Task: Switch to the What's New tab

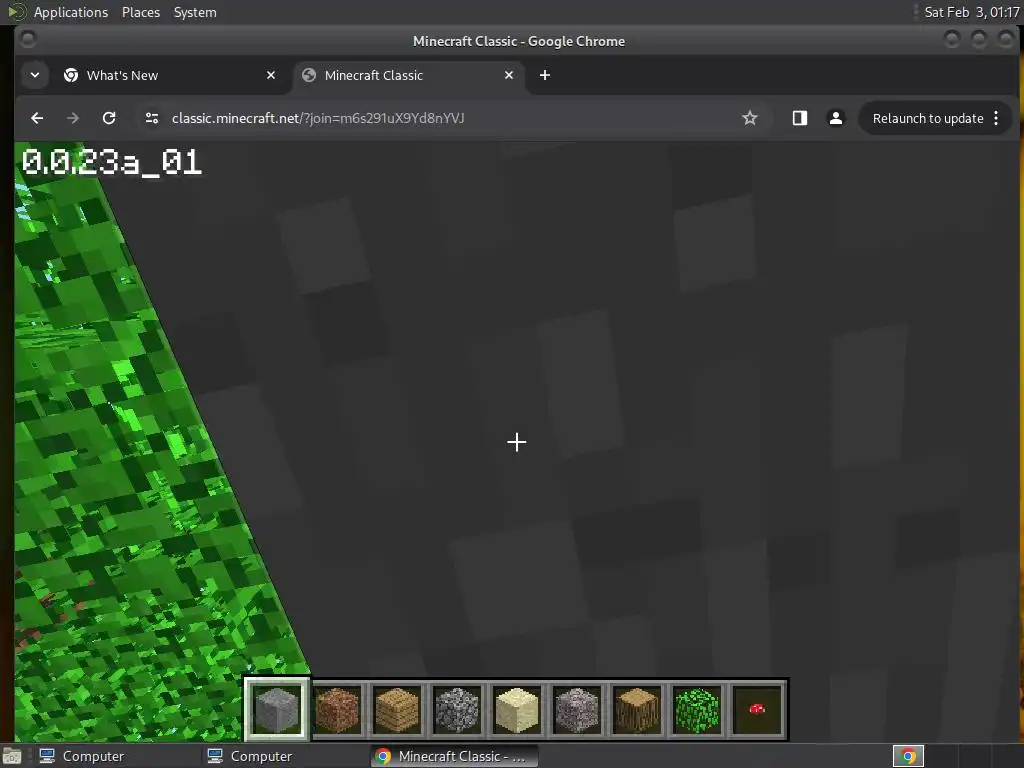Action: pyautogui.click(x=170, y=75)
